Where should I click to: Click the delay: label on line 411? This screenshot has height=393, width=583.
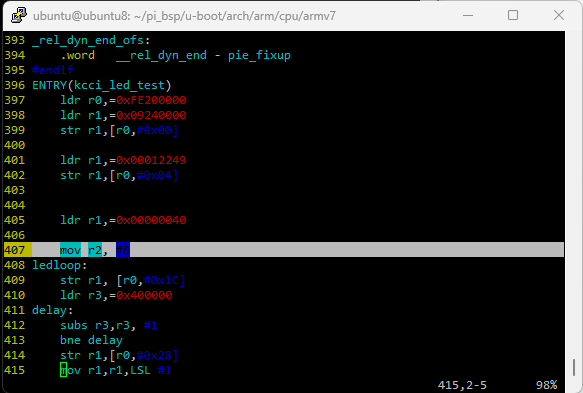52,310
